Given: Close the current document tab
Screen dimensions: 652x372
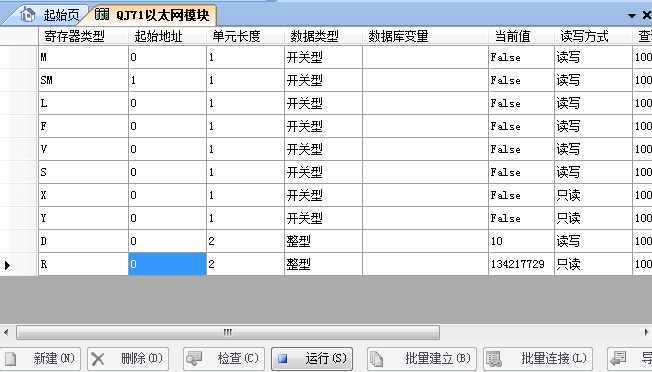Looking at the screenshot, I should point(647,15).
